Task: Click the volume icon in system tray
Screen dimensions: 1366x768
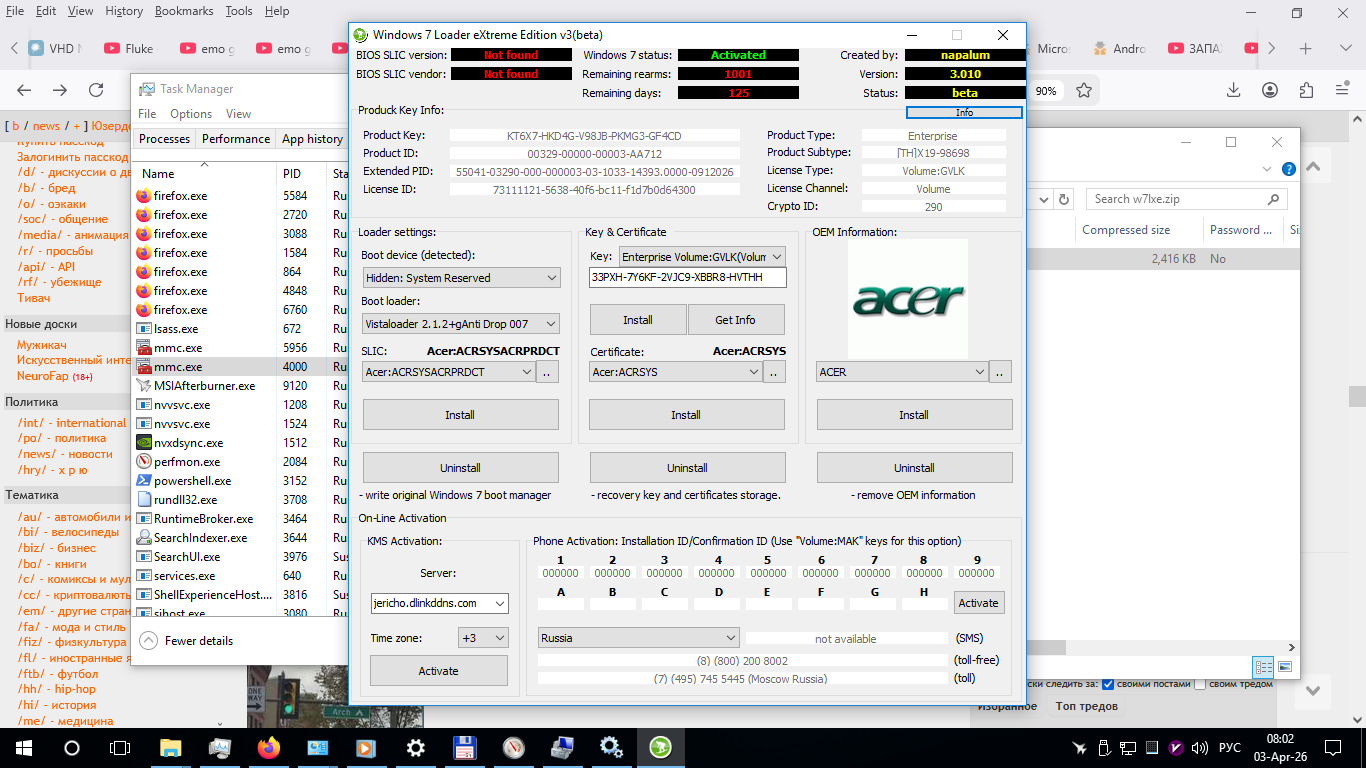Action: point(1201,747)
